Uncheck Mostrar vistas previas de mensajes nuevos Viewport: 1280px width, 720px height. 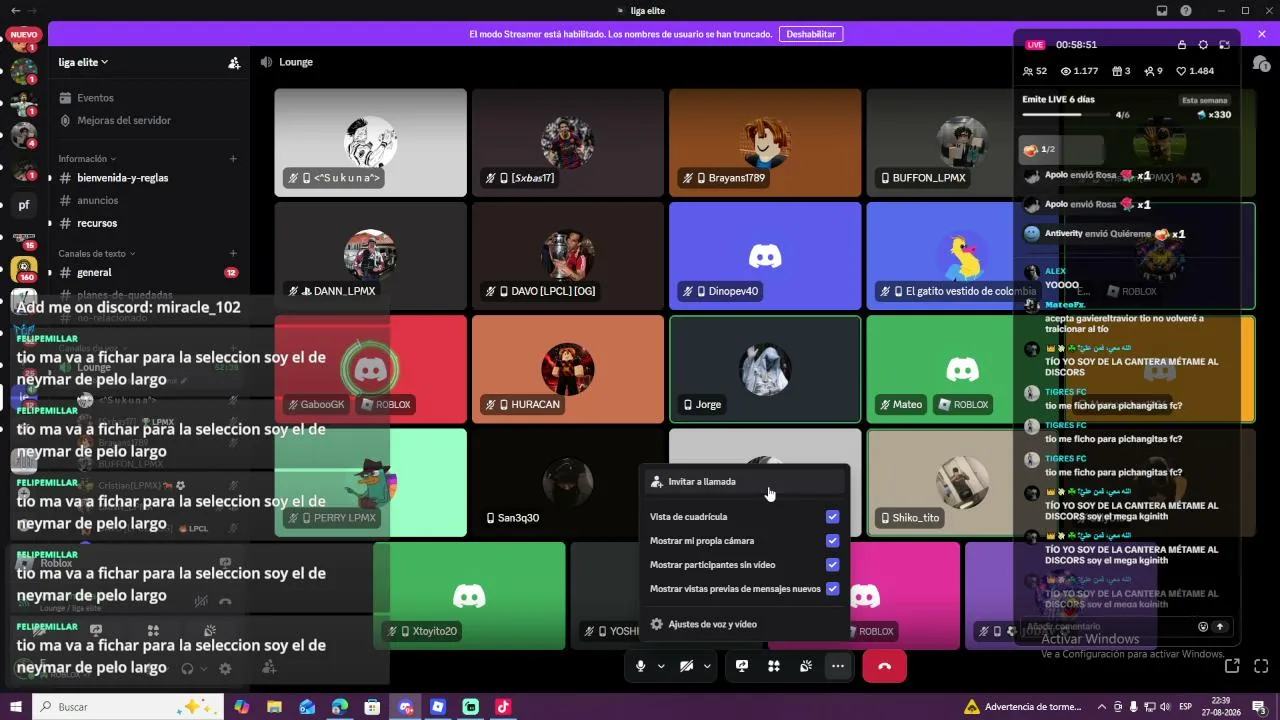[832, 589]
